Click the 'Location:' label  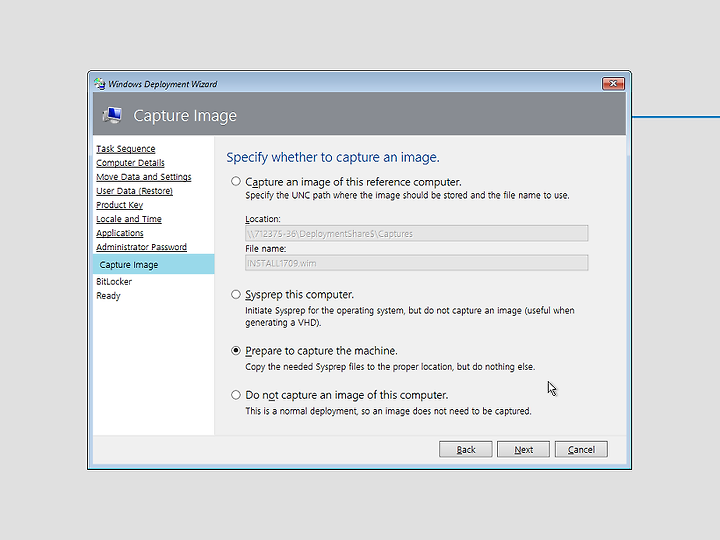pos(263,219)
